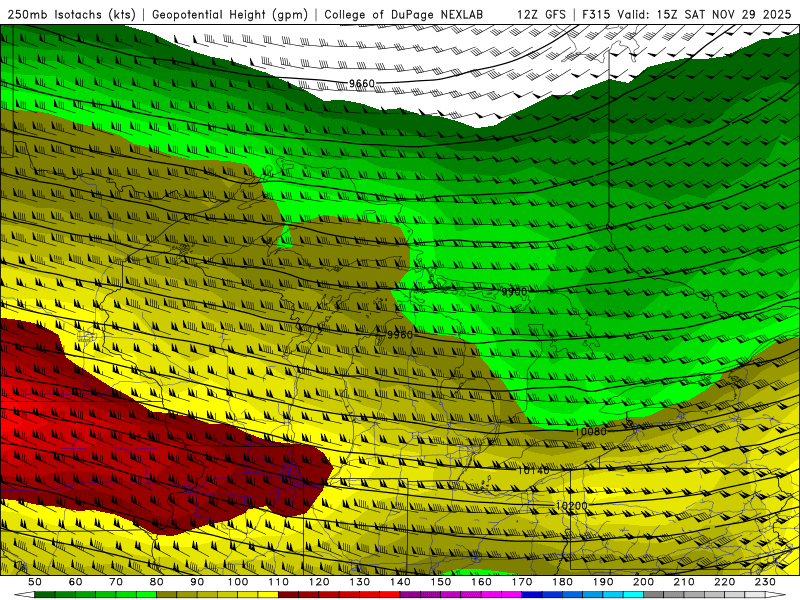Click the 120 label on color scale
Image resolution: width=800 pixels, height=600 pixels.
tap(319, 582)
